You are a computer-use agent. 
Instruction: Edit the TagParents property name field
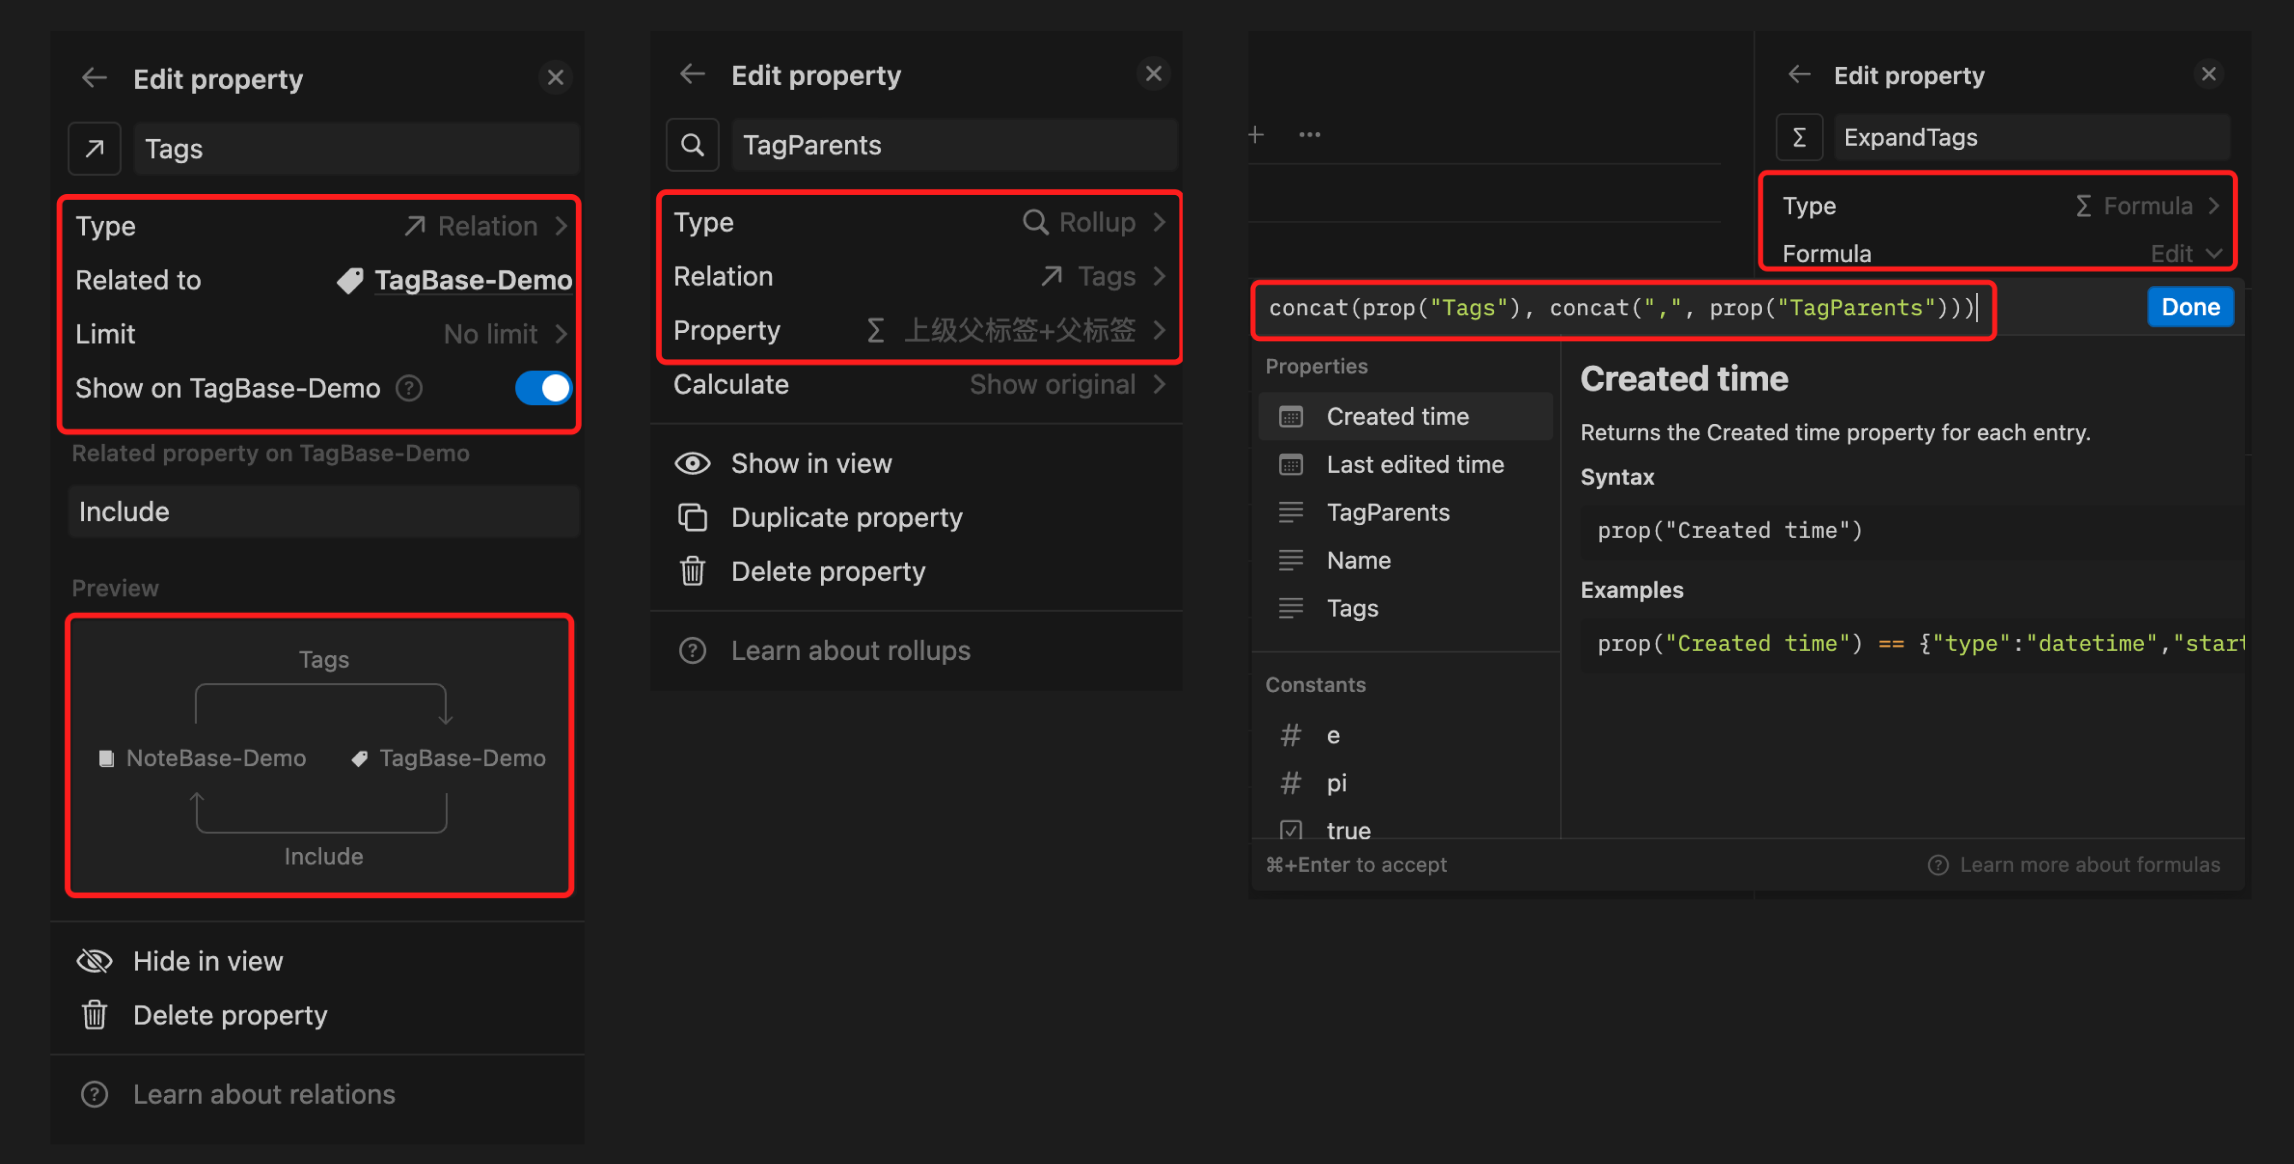coord(954,145)
